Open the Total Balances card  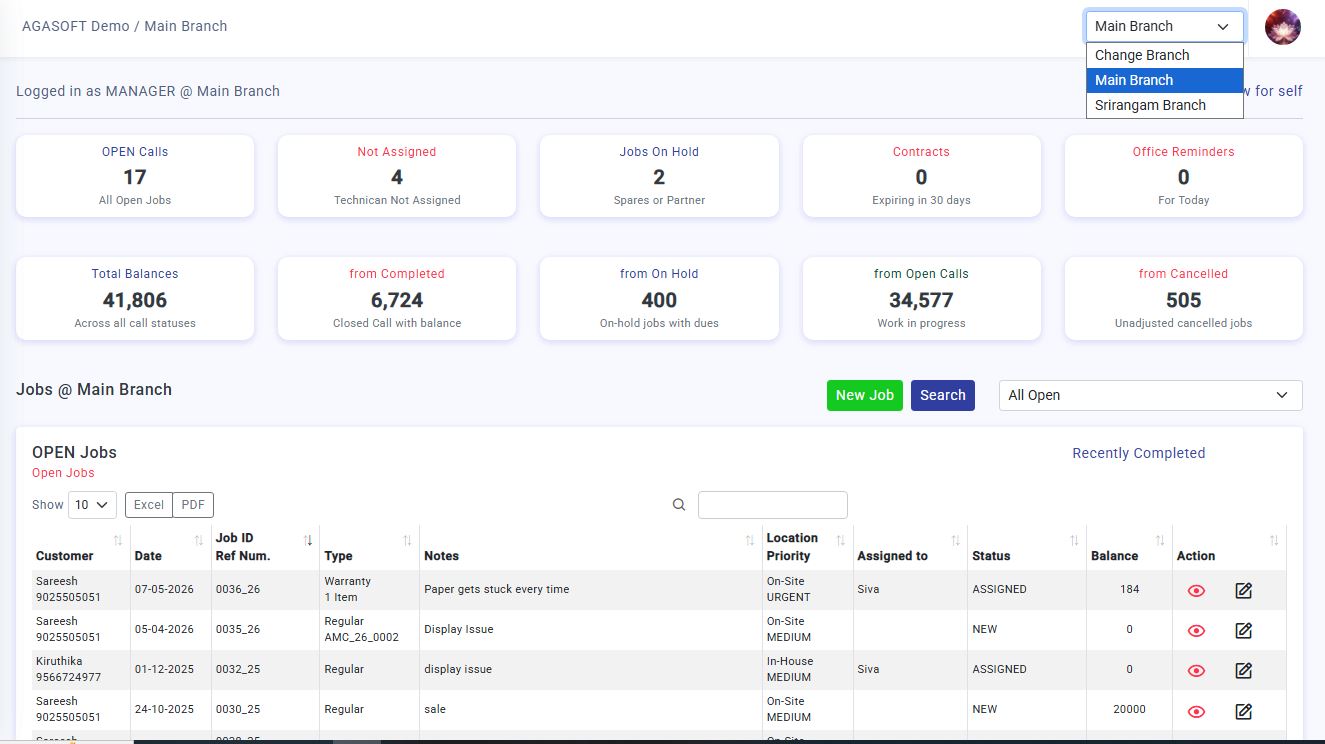[x=135, y=298]
